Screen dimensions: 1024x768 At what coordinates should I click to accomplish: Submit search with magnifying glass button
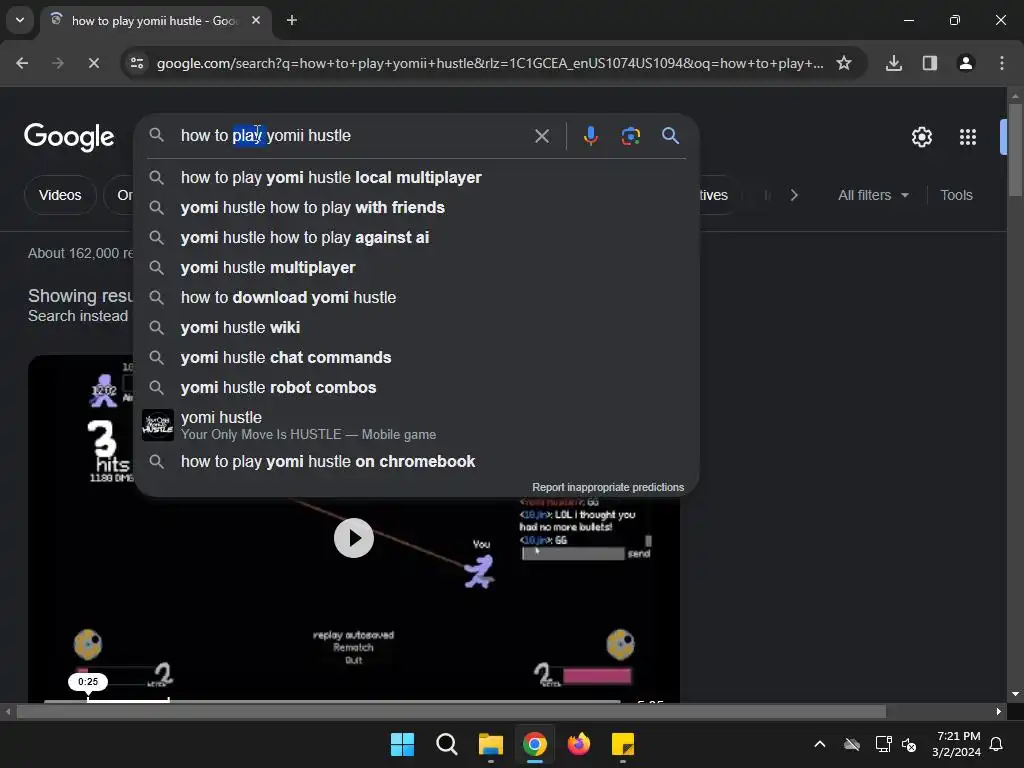click(670, 136)
